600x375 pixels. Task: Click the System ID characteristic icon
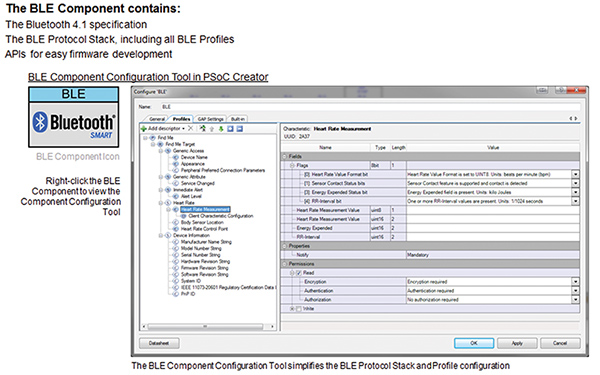coord(176,281)
